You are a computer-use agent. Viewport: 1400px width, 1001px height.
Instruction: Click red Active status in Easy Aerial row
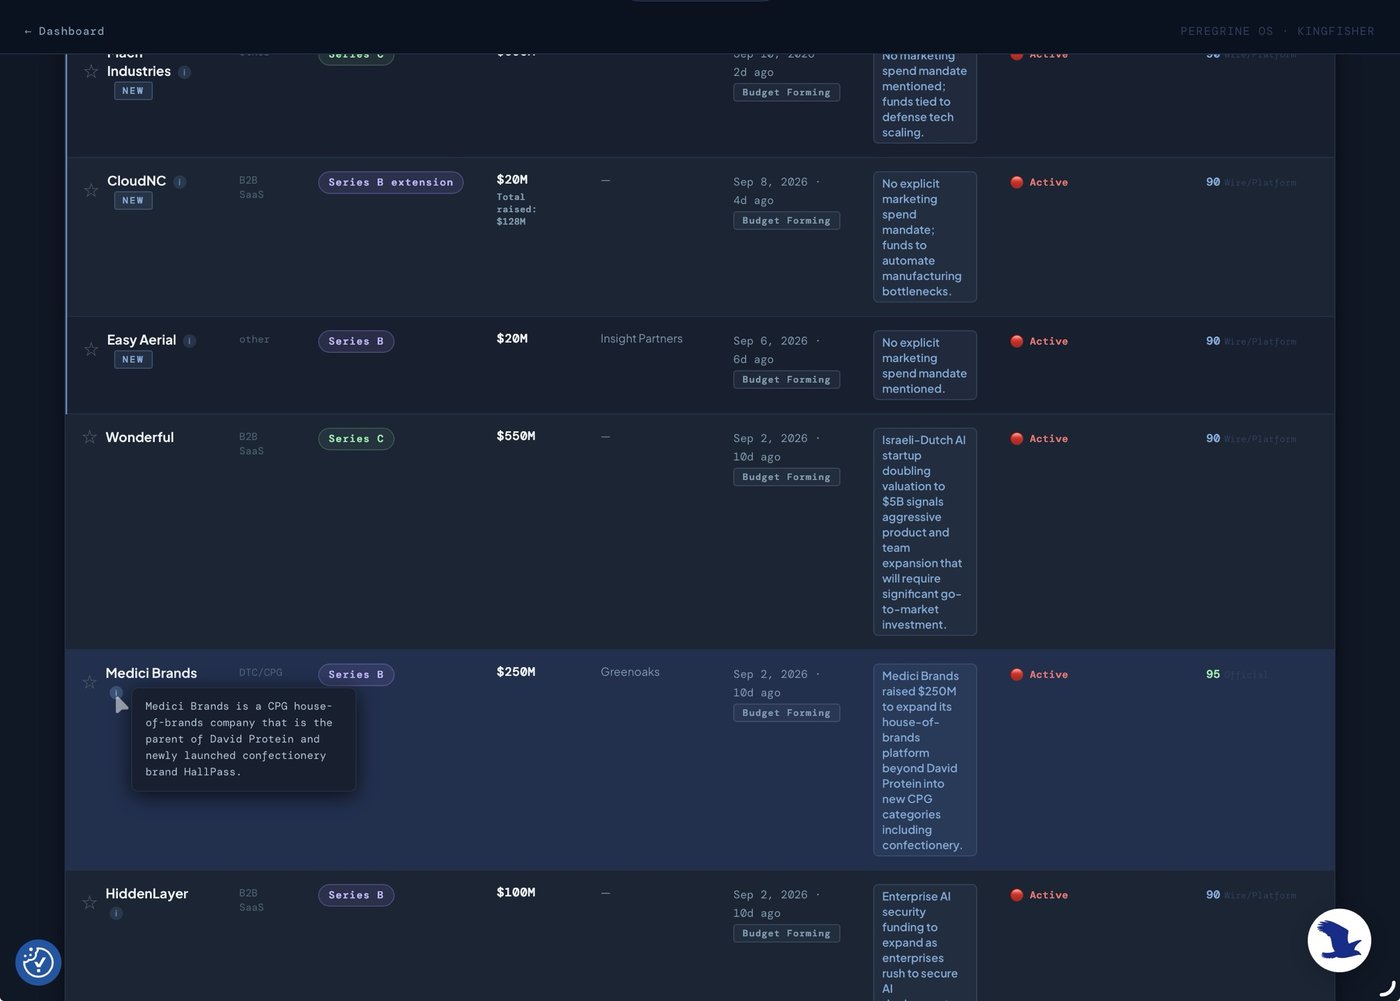coord(1039,341)
